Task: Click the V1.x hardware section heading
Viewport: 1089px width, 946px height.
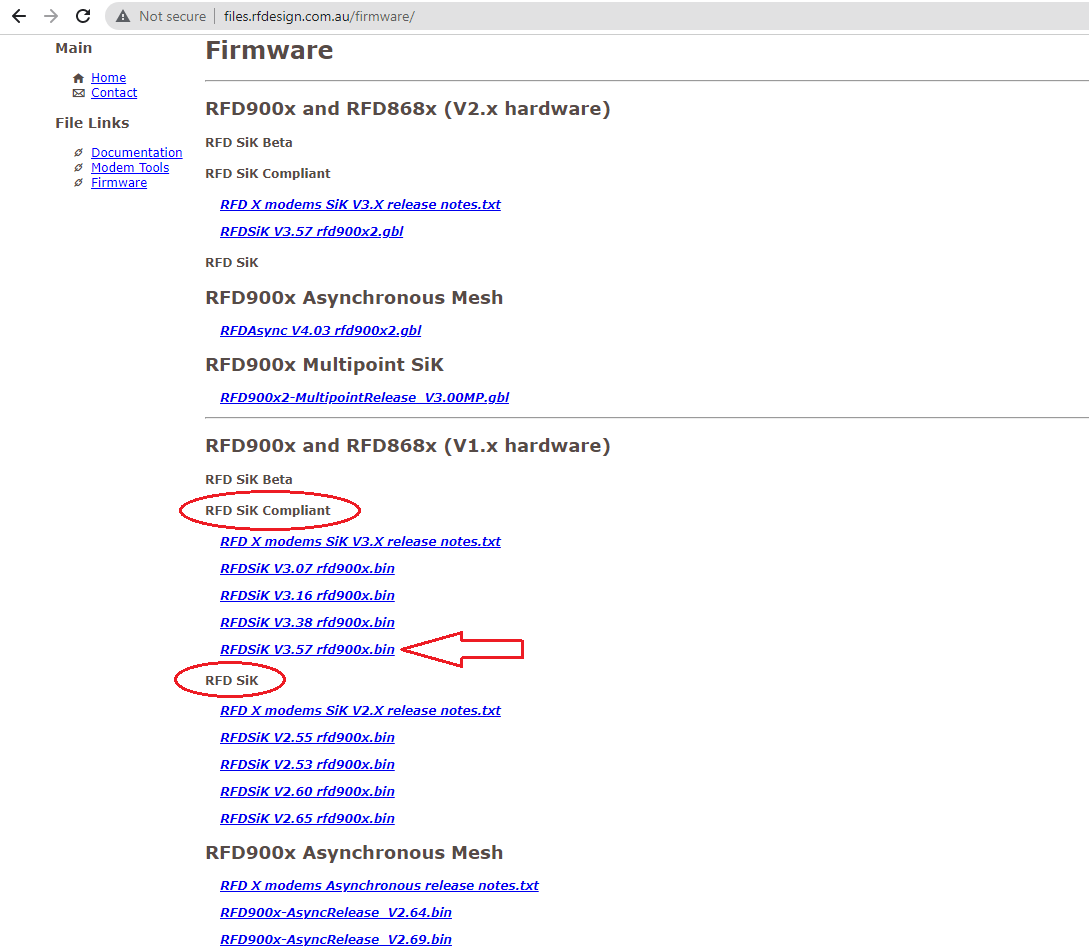Action: click(x=408, y=446)
